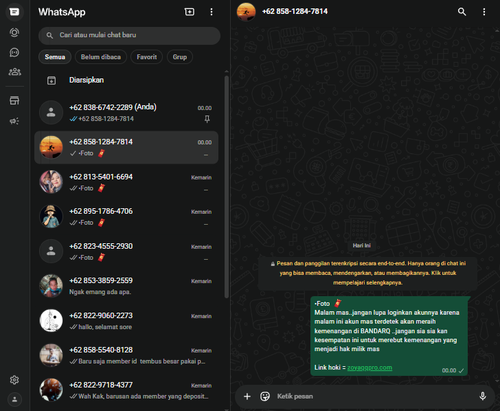Start a new chat with the plus icon
The width and height of the screenshot is (500, 411).
tap(189, 12)
